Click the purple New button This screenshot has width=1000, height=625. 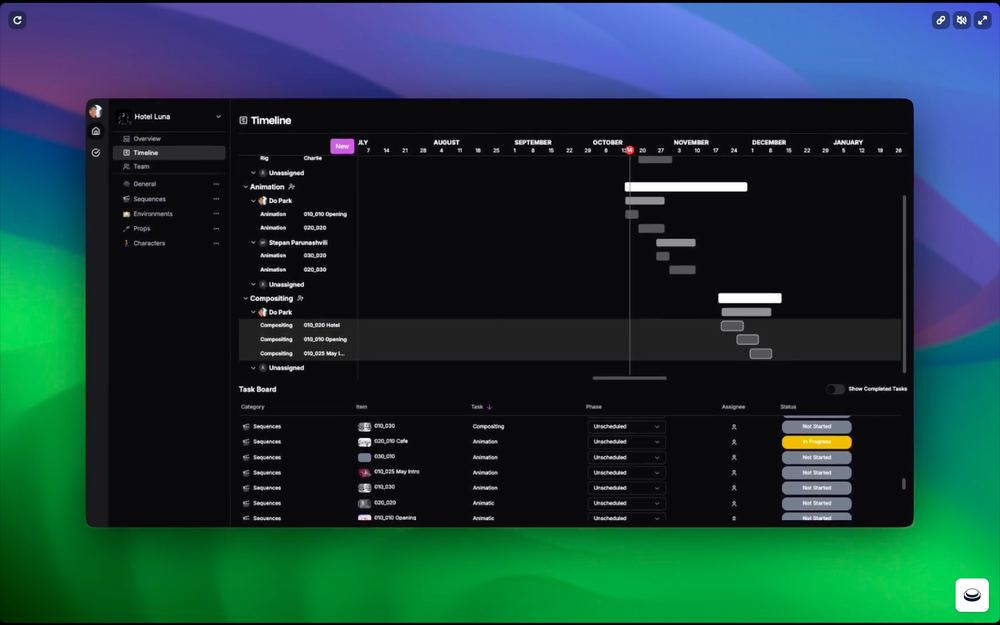coord(342,146)
